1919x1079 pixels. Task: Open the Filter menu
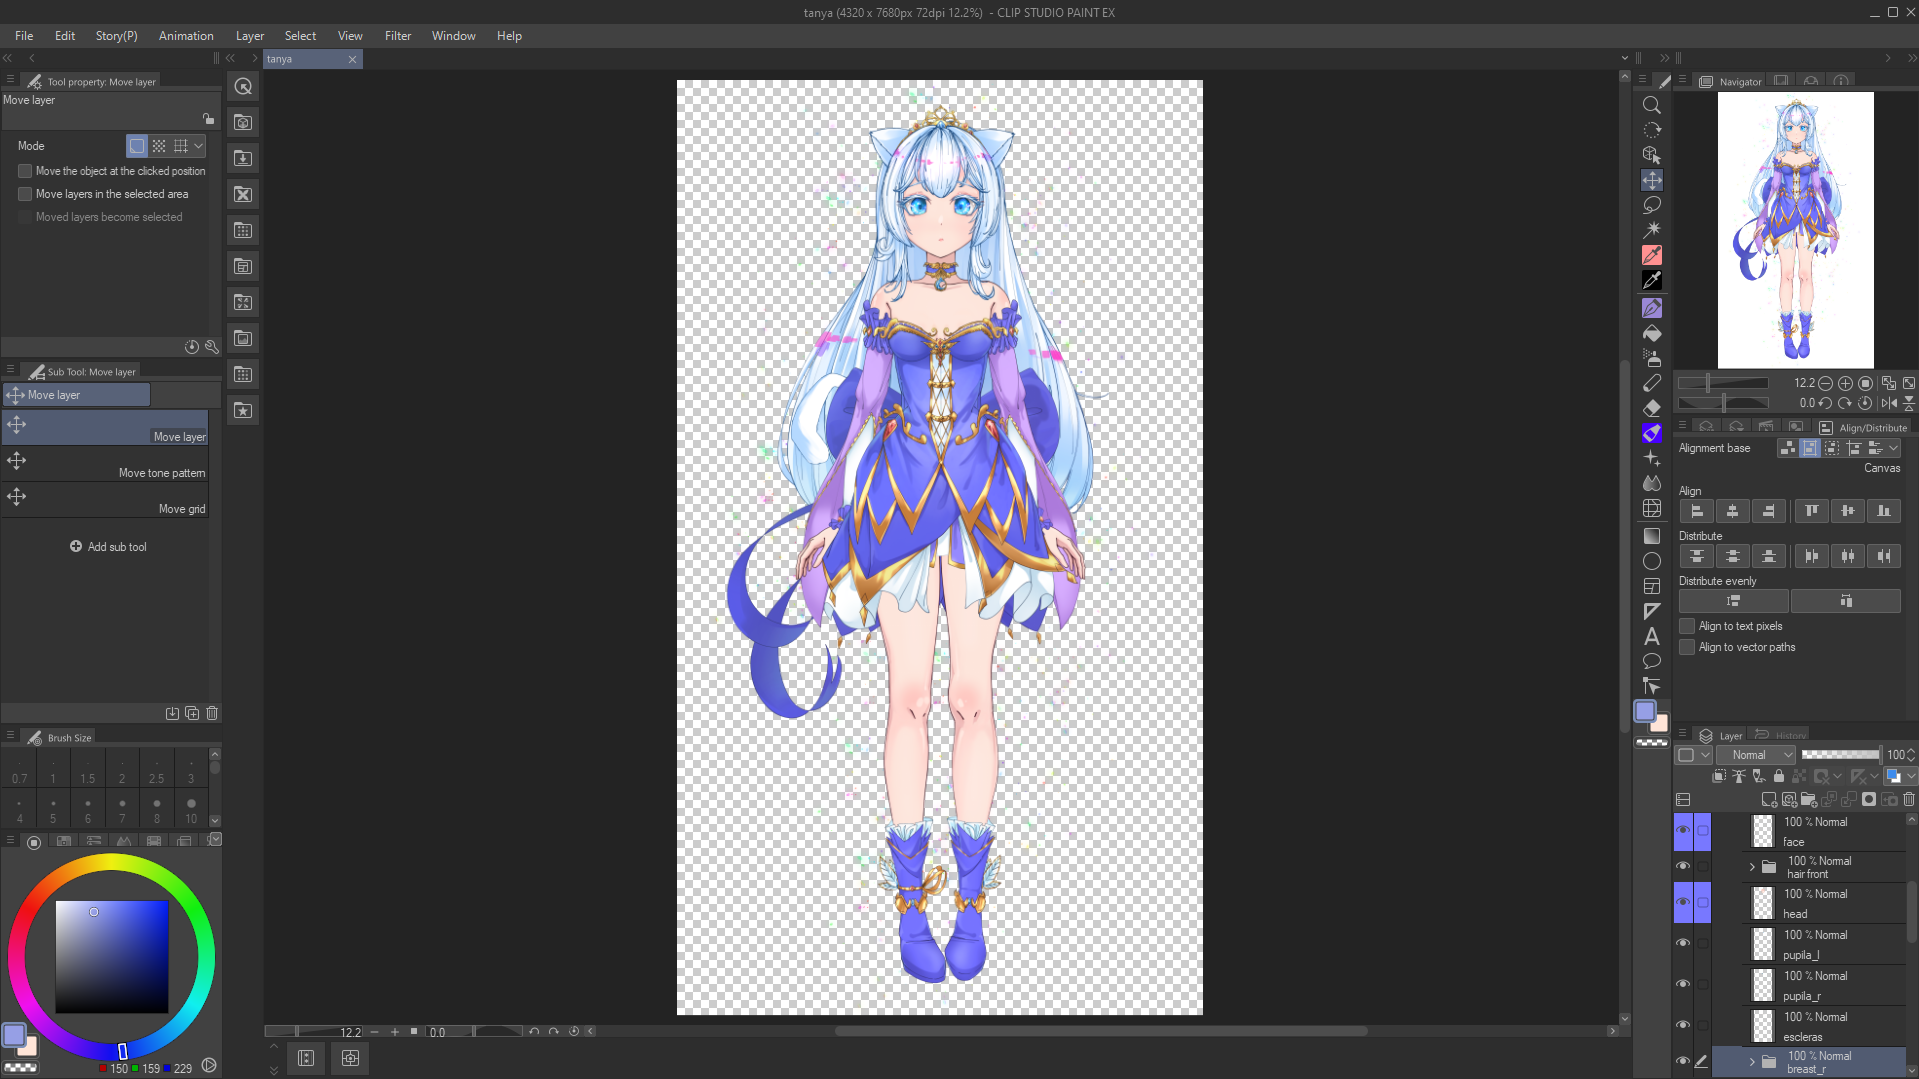[397, 36]
